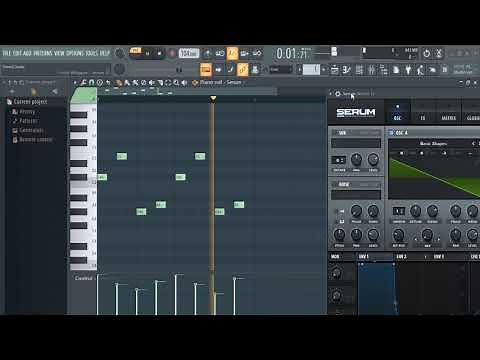
Task: Switch to Serum's MATRIX tab
Action: [449, 113]
